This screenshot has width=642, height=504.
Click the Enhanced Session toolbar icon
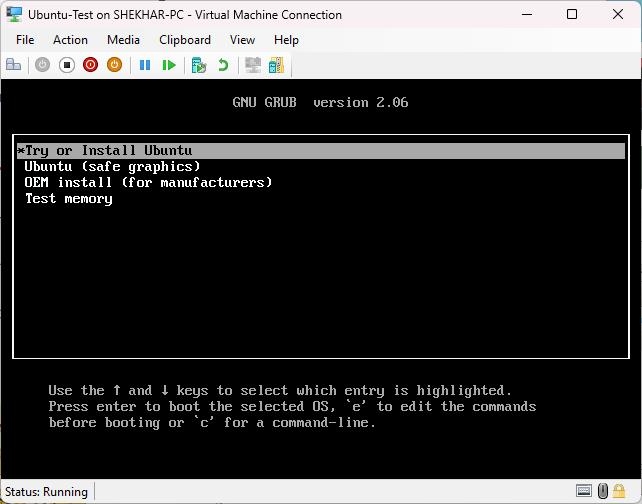click(253, 65)
